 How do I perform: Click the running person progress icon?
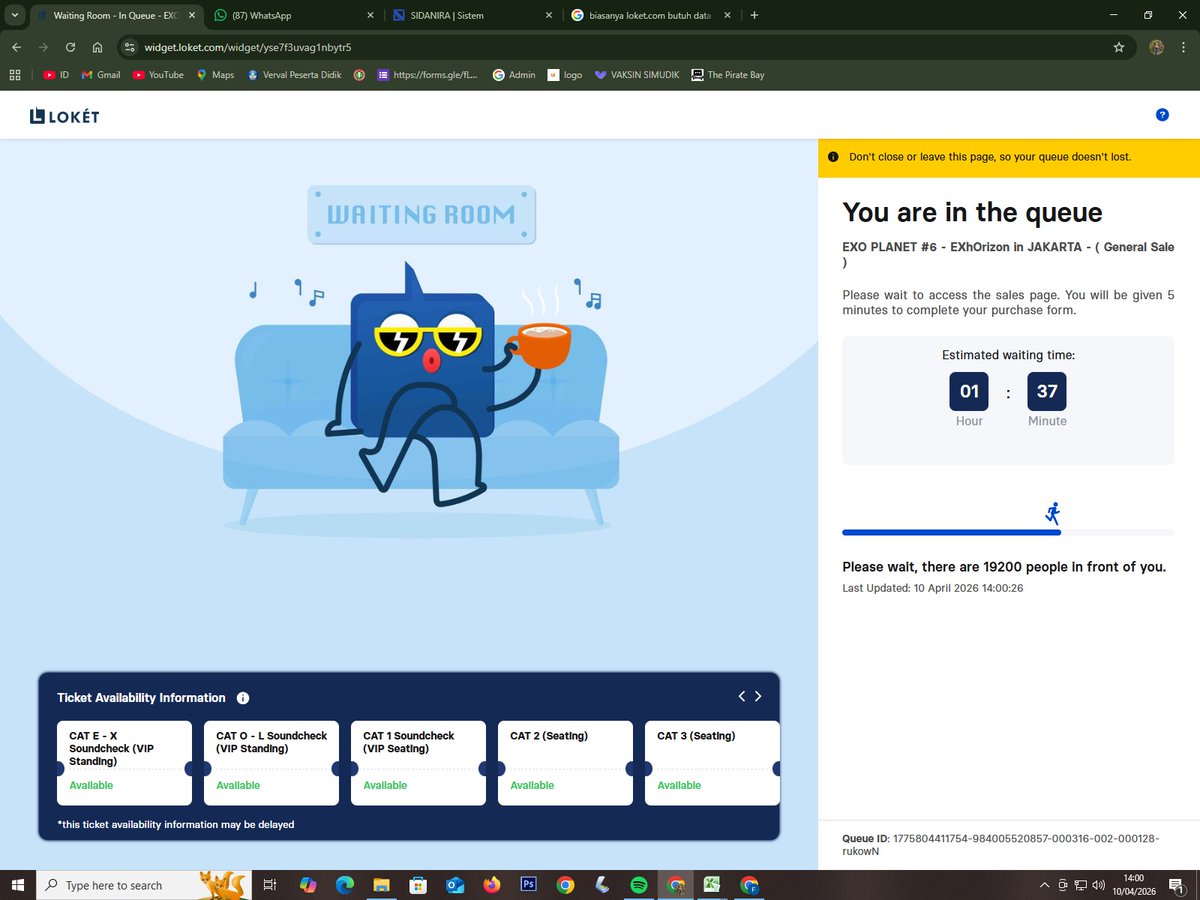1052,514
